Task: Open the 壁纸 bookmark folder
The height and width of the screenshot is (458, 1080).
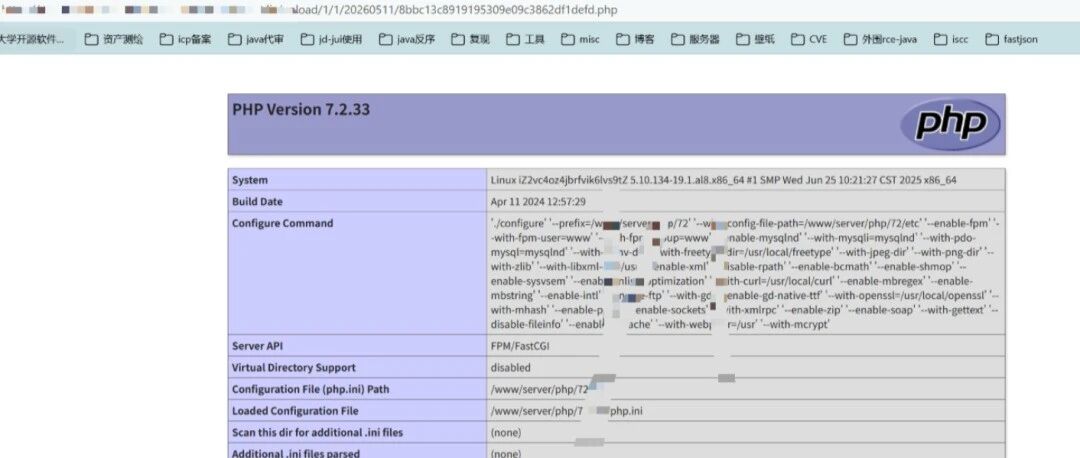Action: click(755, 39)
